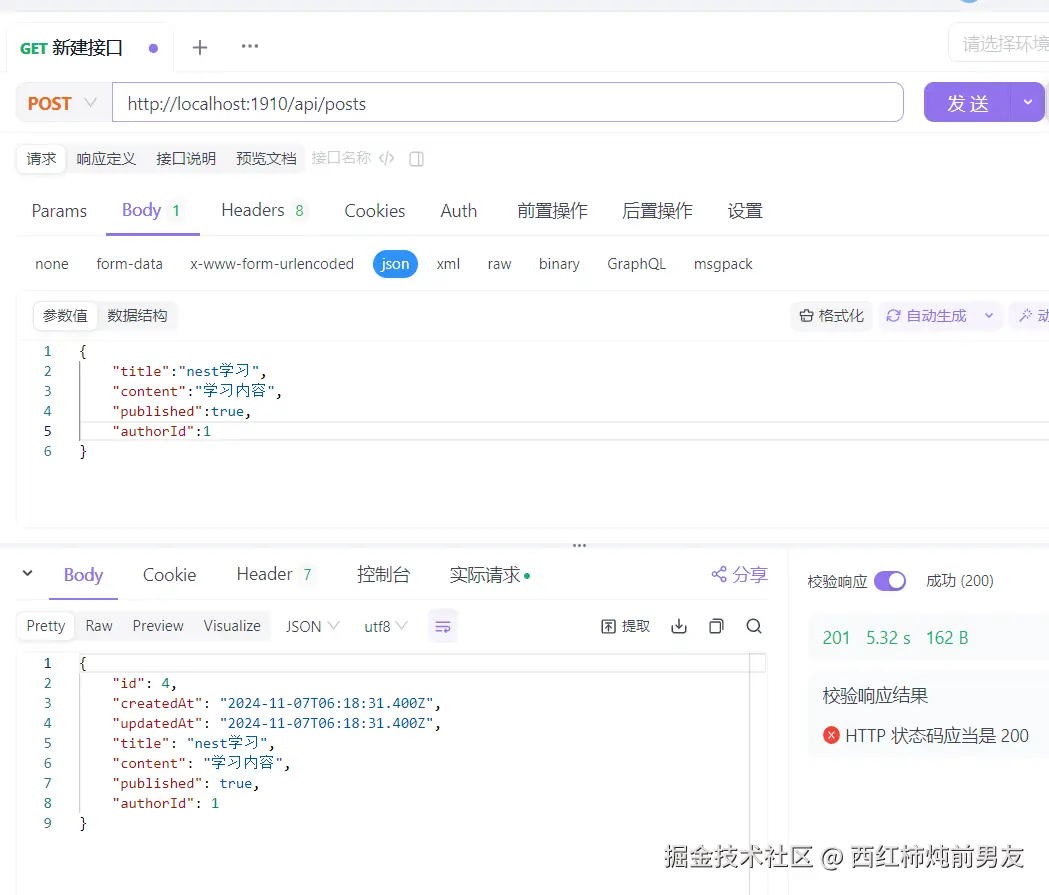The height and width of the screenshot is (895, 1049).
Task: Click the code icon next to 接口名称
Action: (386, 159)
